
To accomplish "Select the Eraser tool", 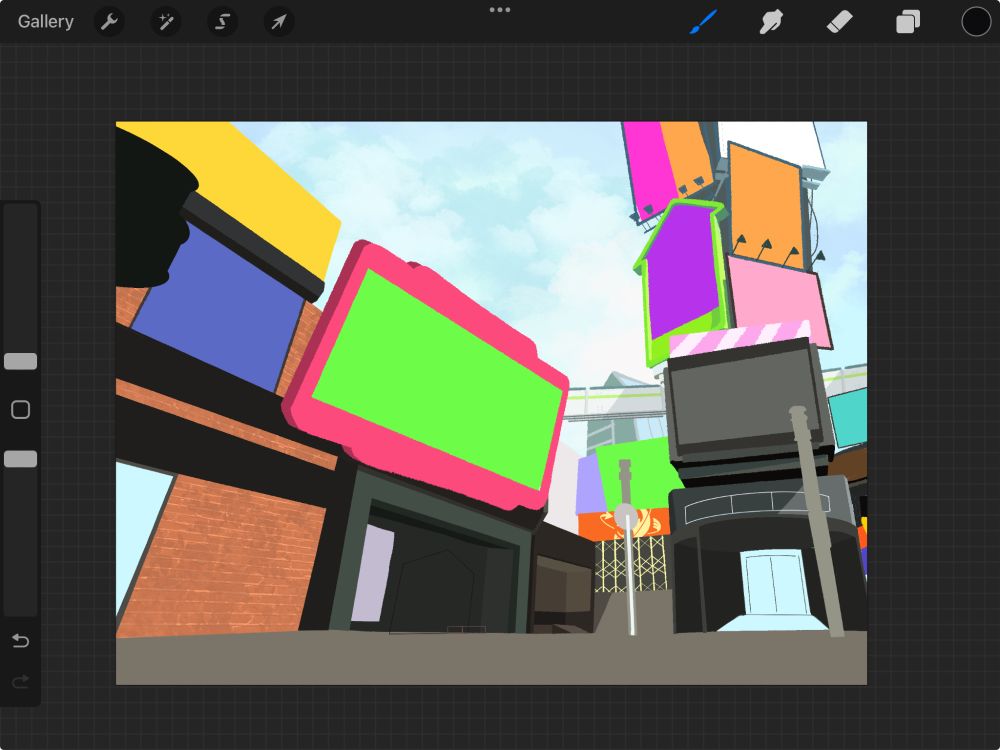I will tap(839, 22).
